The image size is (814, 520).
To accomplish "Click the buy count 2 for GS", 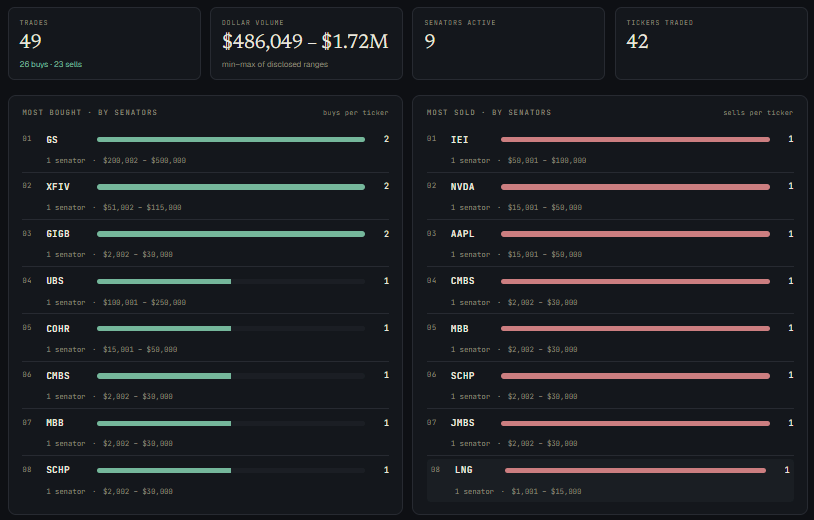I will point(386,139).
